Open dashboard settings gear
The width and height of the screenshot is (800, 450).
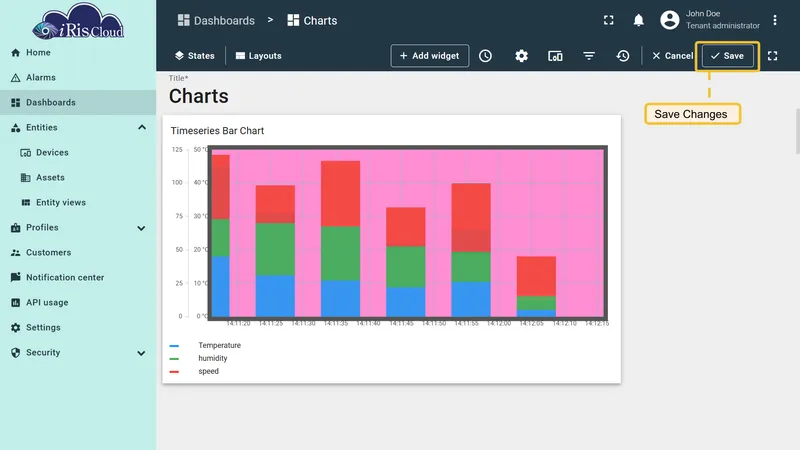[x=521, y=56]
